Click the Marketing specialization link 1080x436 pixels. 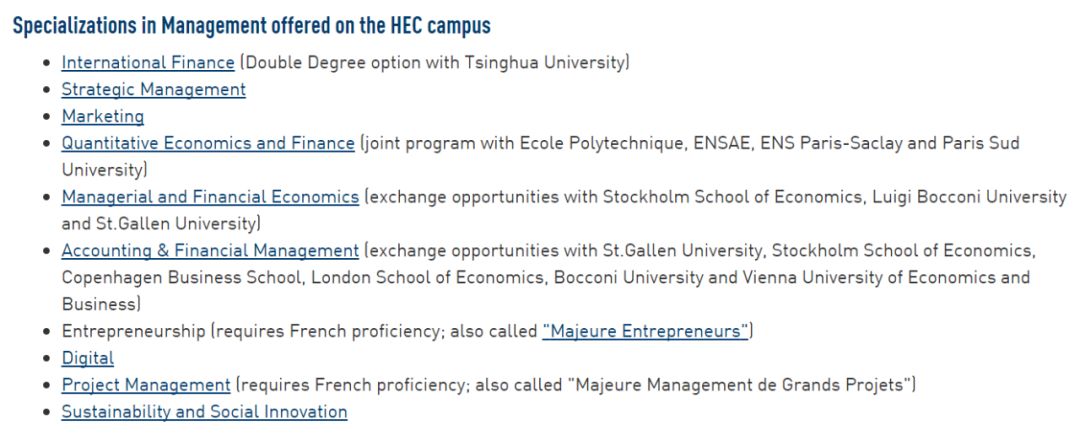103,116
